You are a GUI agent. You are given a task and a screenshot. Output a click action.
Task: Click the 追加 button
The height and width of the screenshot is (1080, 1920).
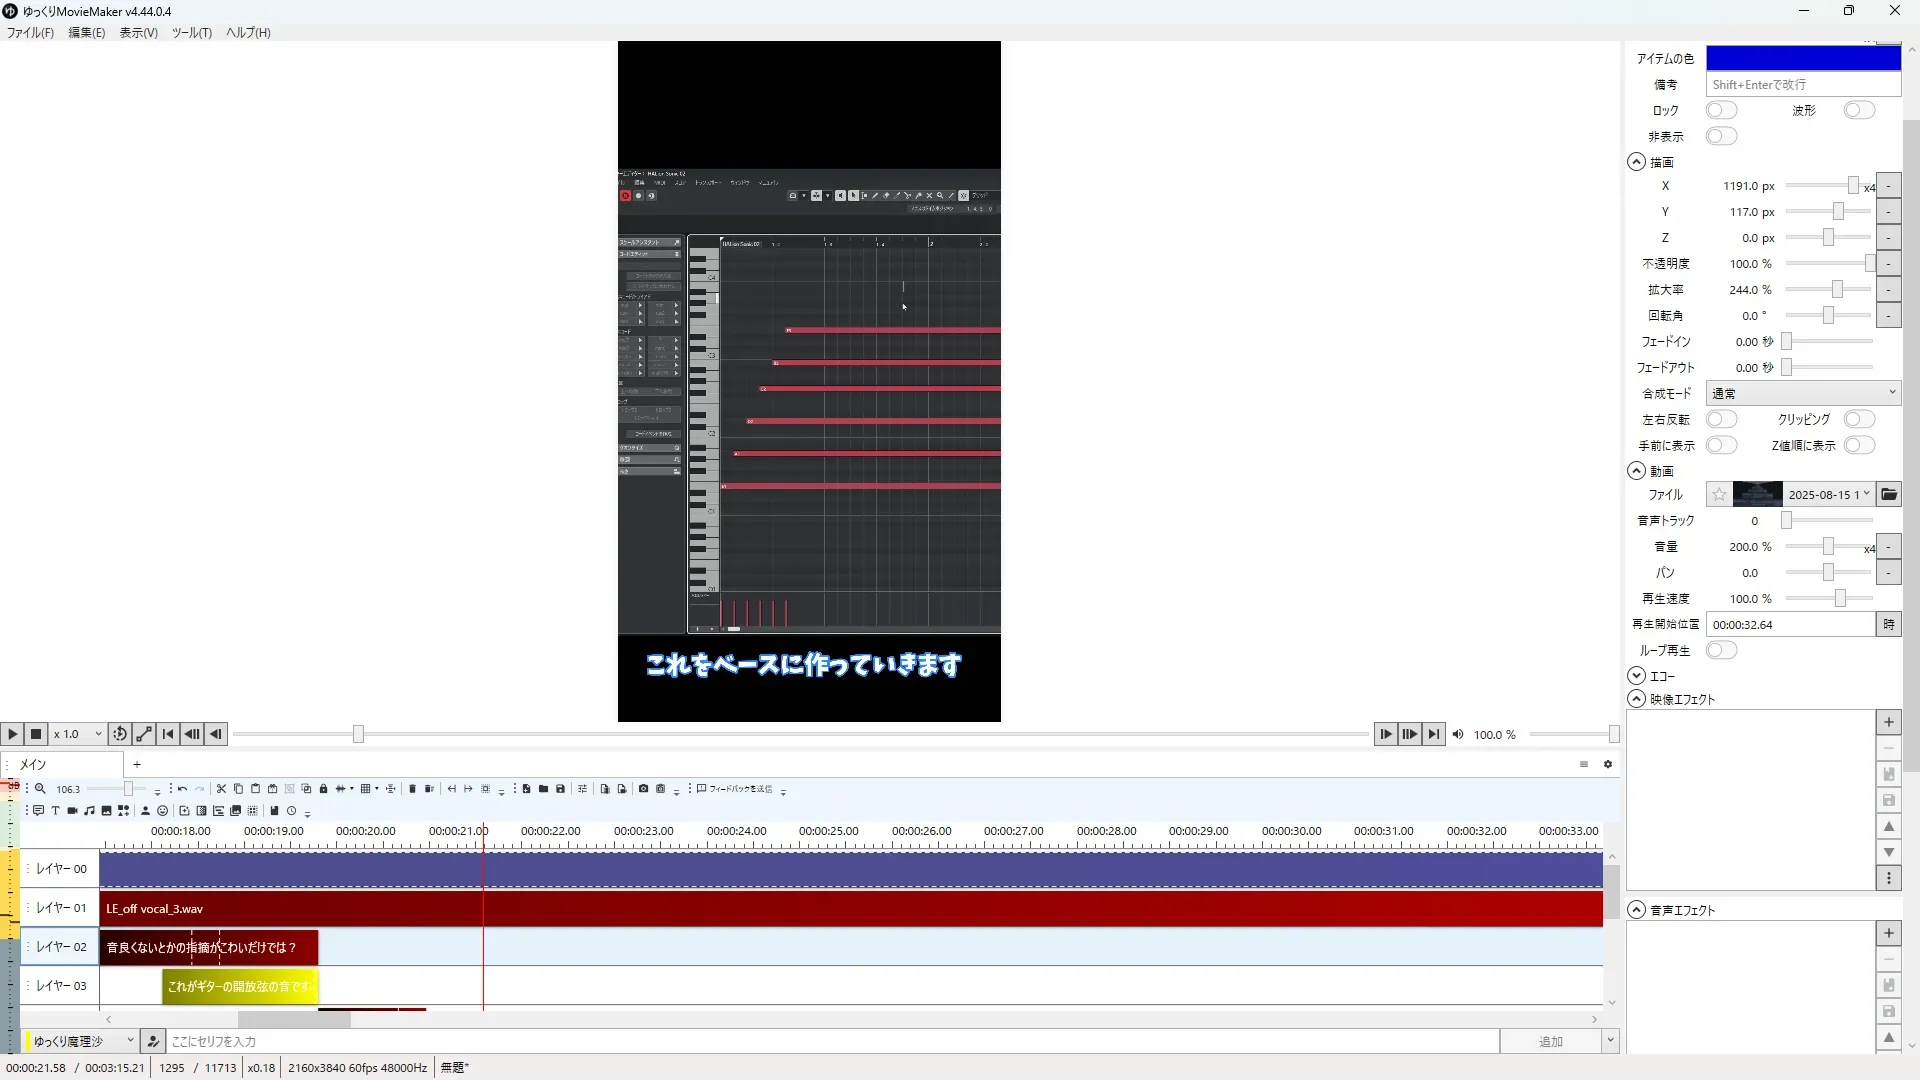[x=1550, y=1041]
